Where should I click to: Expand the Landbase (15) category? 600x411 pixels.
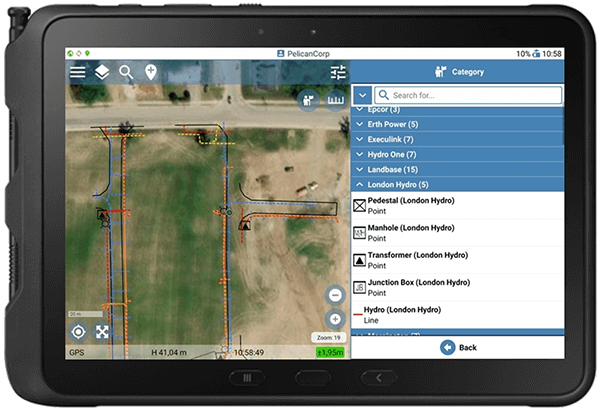point(457,170)
